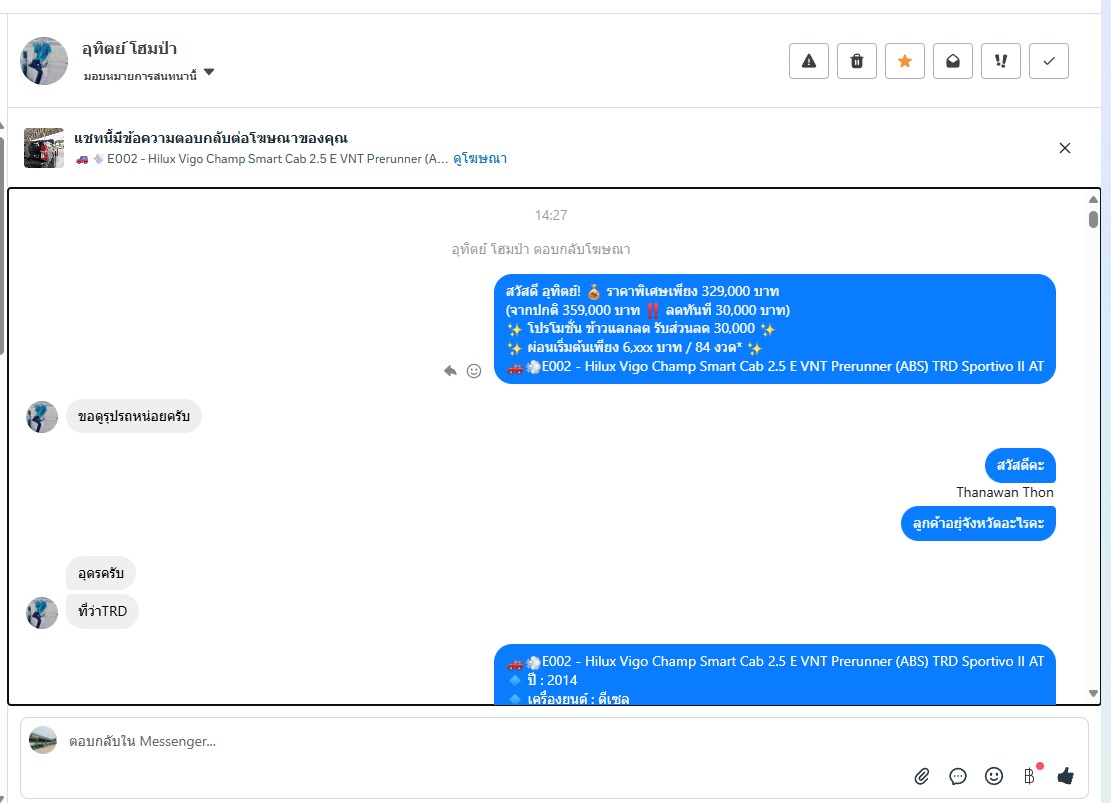
Task: Open the view ad link (ดูโฆษณา)
Action: click(x=480, y=159)
